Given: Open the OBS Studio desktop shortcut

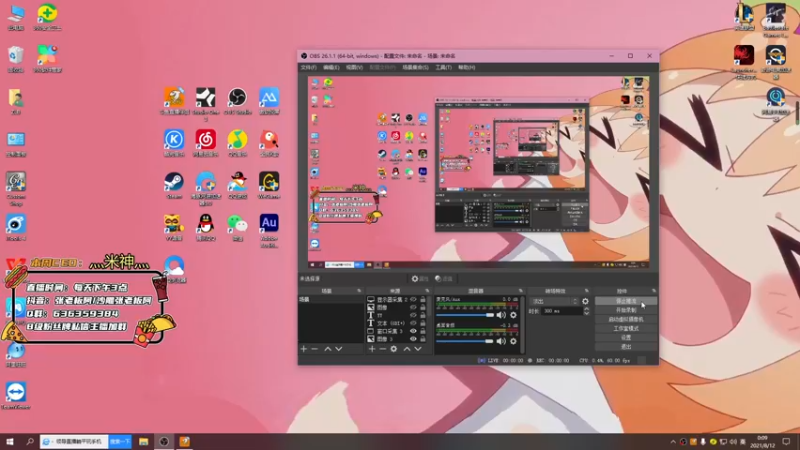Looking at the screenshot, I should pyautogui.click(x=237, y=101).
